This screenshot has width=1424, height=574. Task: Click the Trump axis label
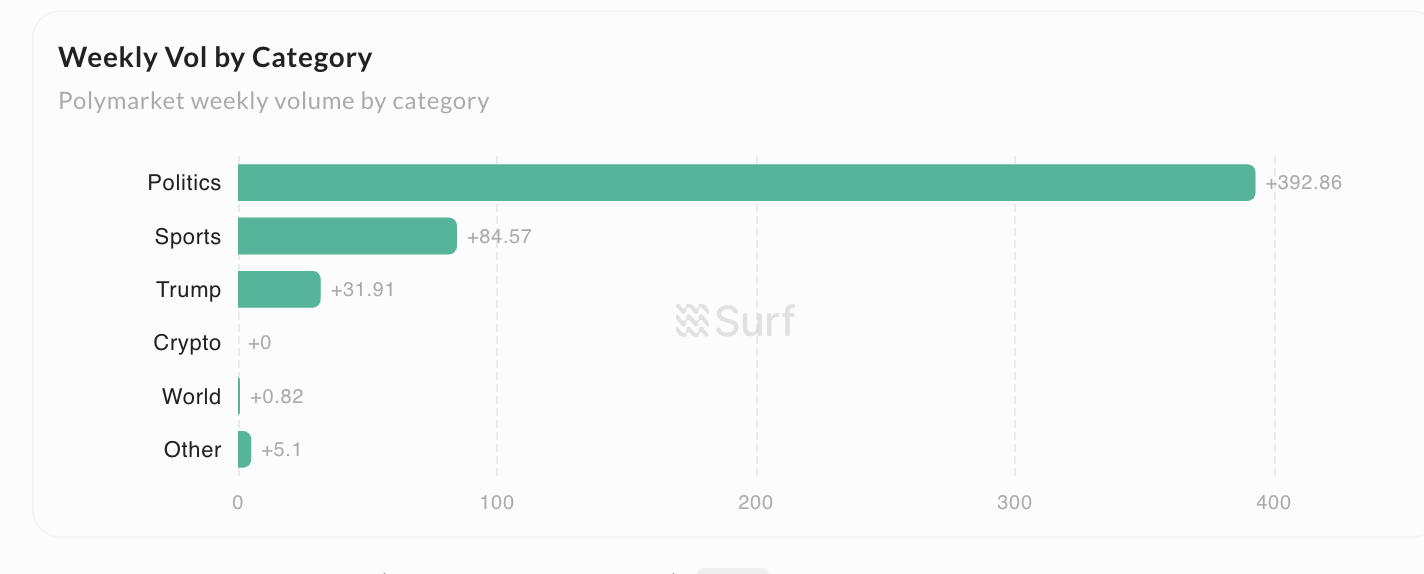point(188,290)
